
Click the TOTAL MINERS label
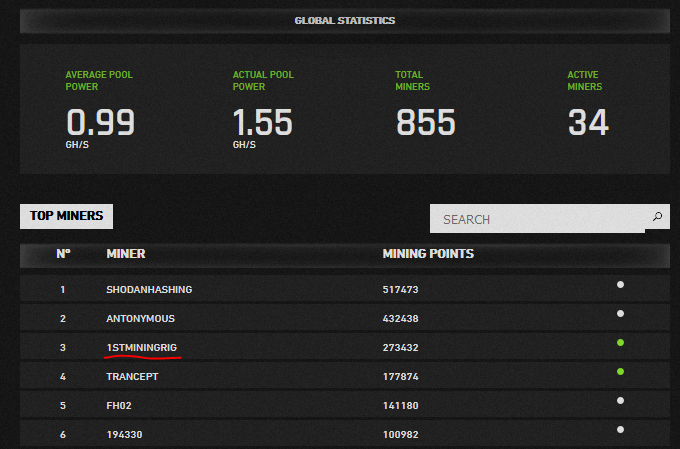[x=412, y=81]
